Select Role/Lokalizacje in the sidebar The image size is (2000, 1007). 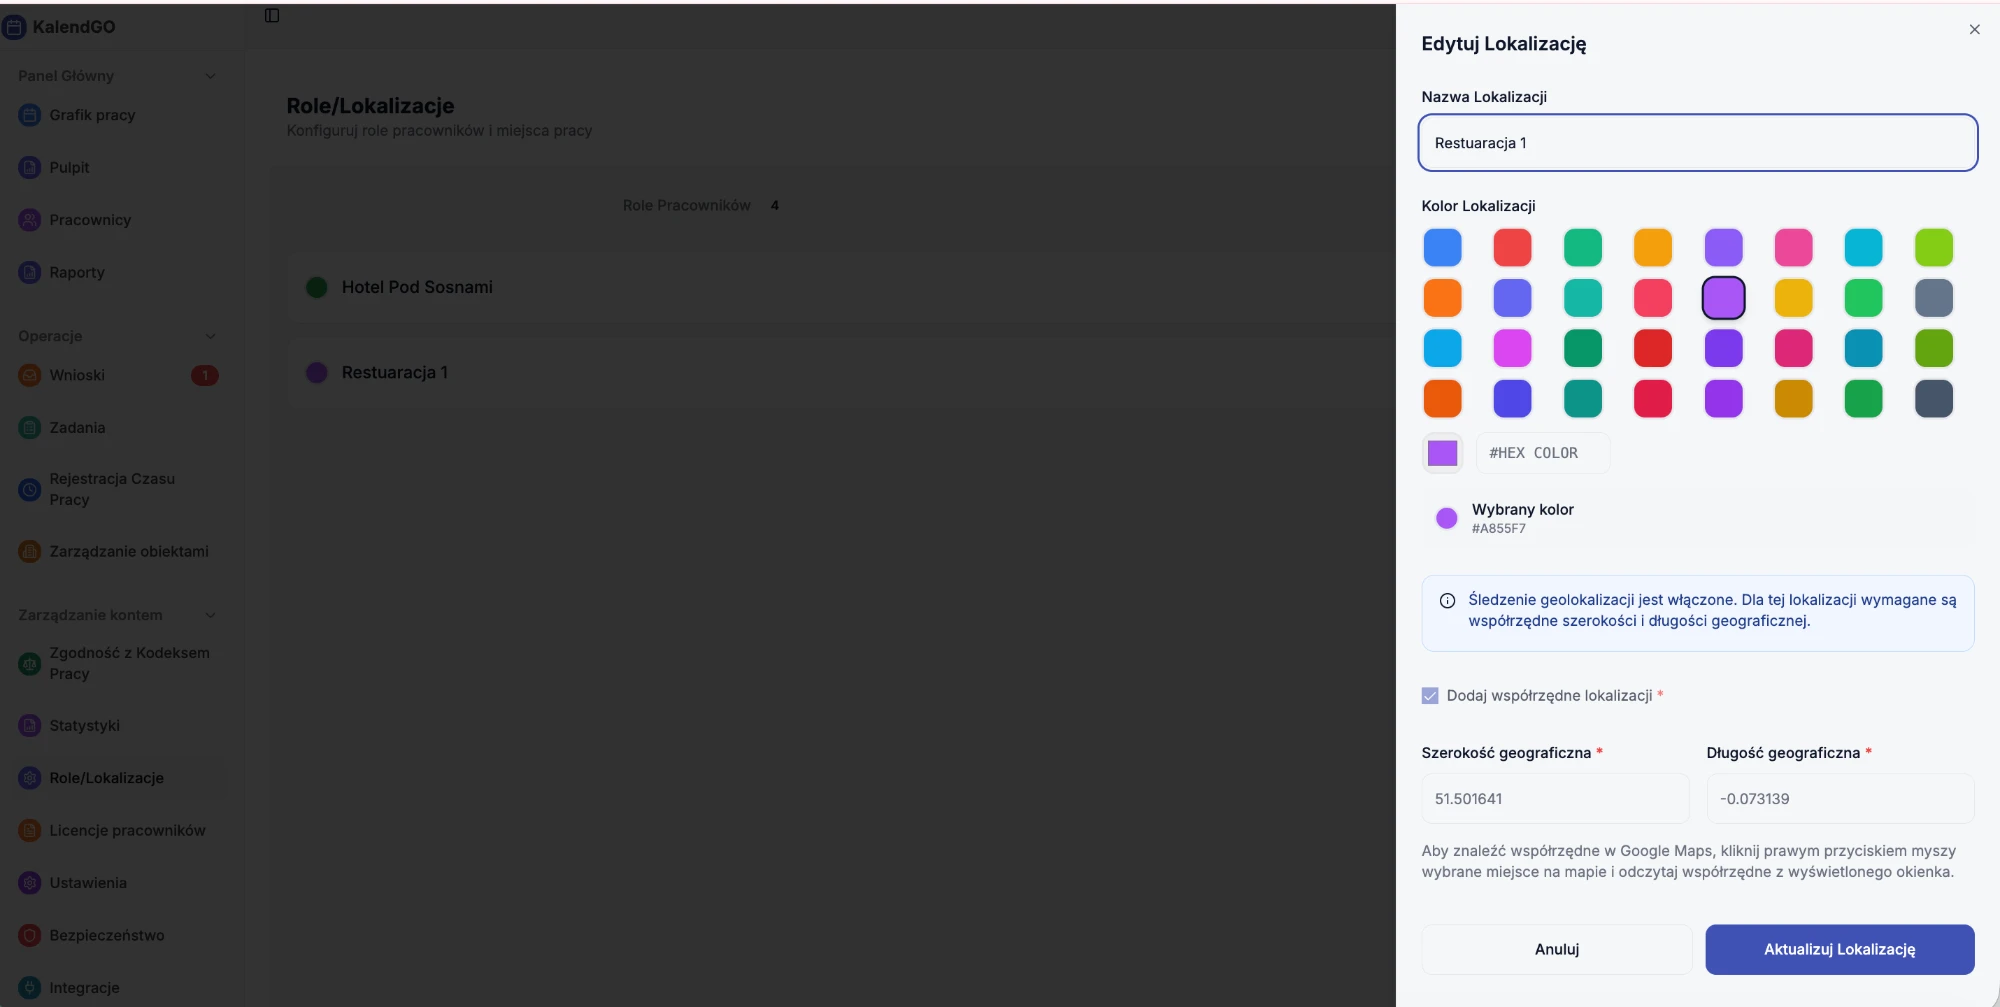(x=118, y=778)
